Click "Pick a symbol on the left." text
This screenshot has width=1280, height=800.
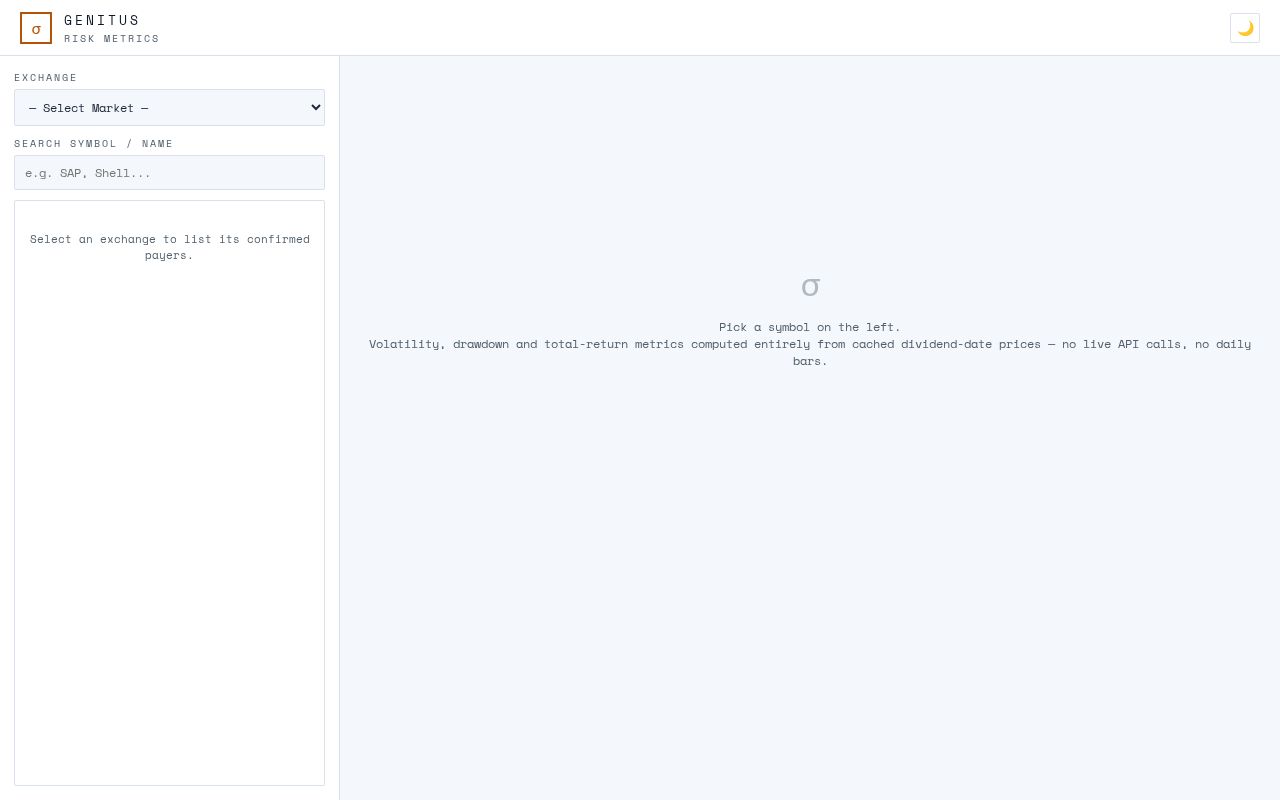(810, 327)
